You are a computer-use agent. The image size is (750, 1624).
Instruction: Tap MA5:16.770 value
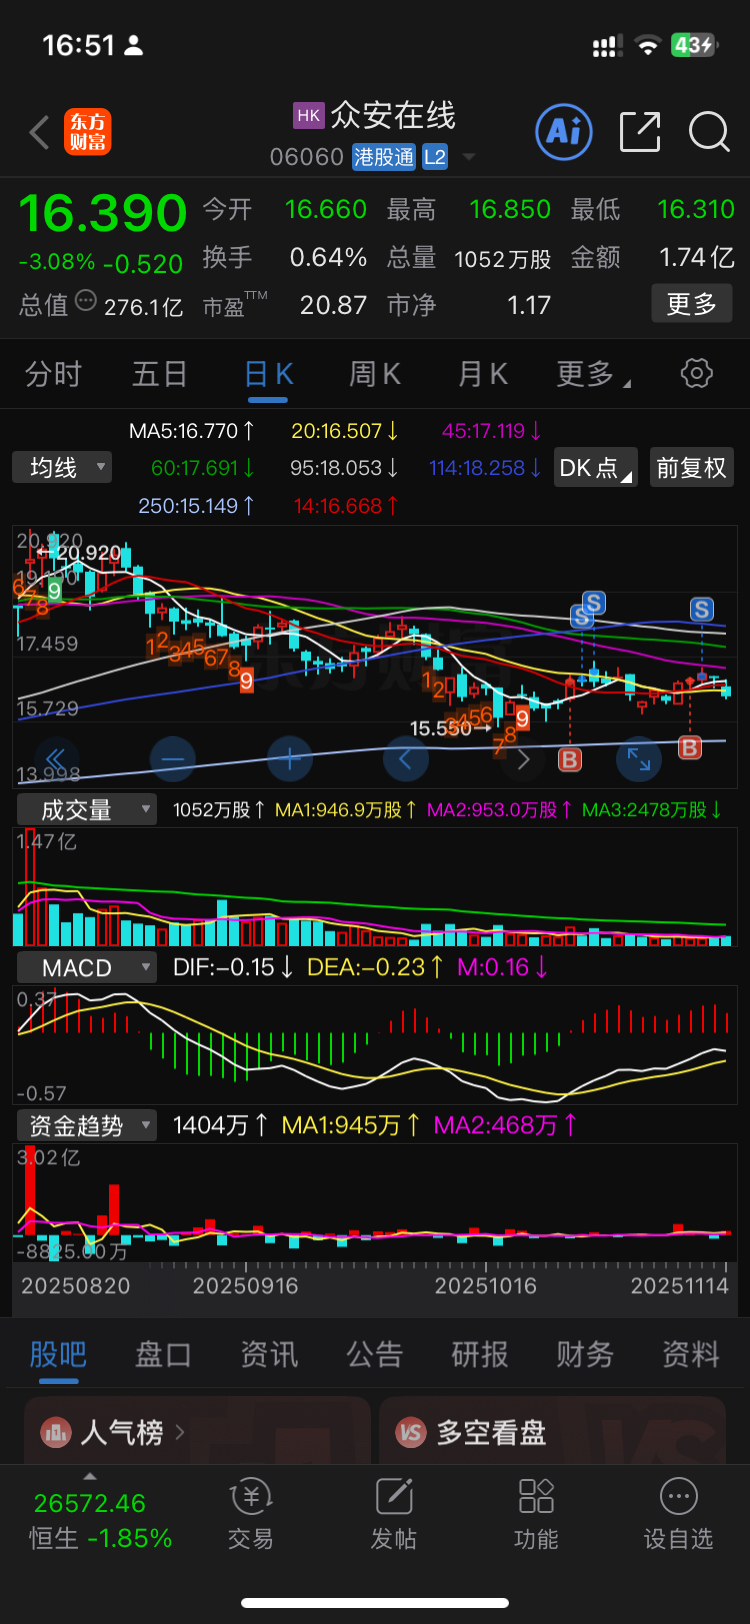192,431
